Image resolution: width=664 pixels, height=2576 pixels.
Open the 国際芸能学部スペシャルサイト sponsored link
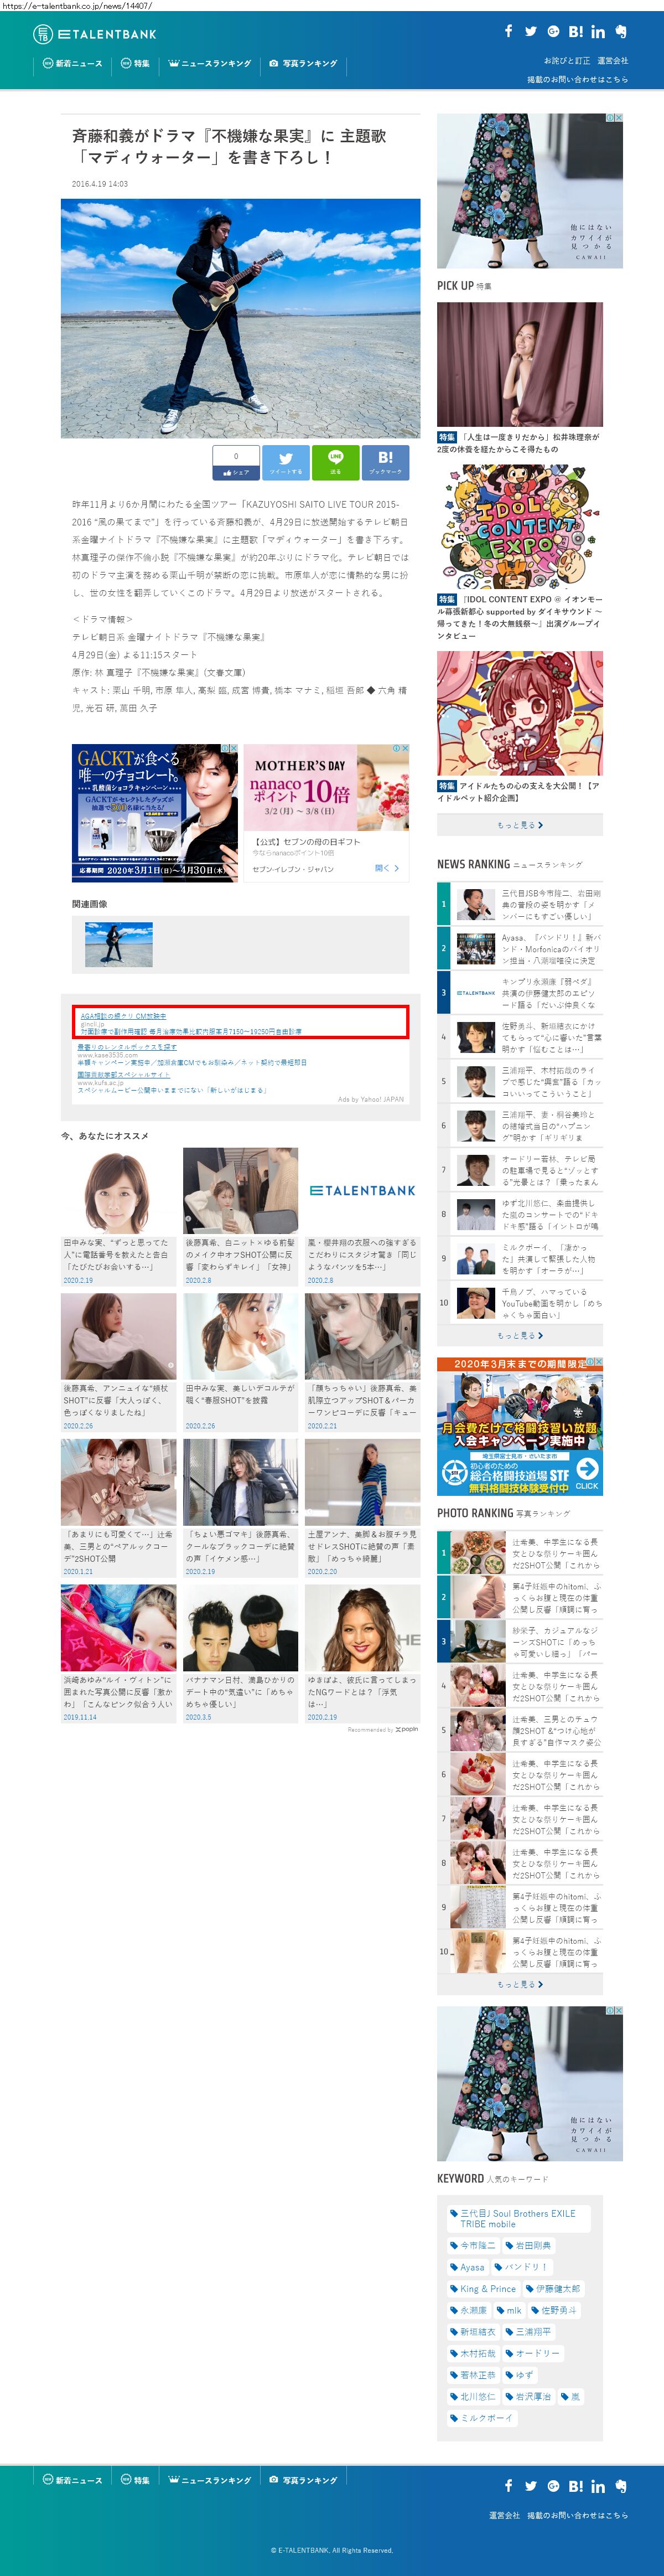coord(124,1075)
